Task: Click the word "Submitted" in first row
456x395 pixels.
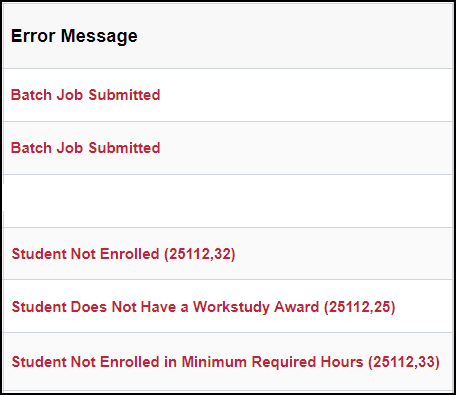Action: pyautogui.click(x=124, y=95)
